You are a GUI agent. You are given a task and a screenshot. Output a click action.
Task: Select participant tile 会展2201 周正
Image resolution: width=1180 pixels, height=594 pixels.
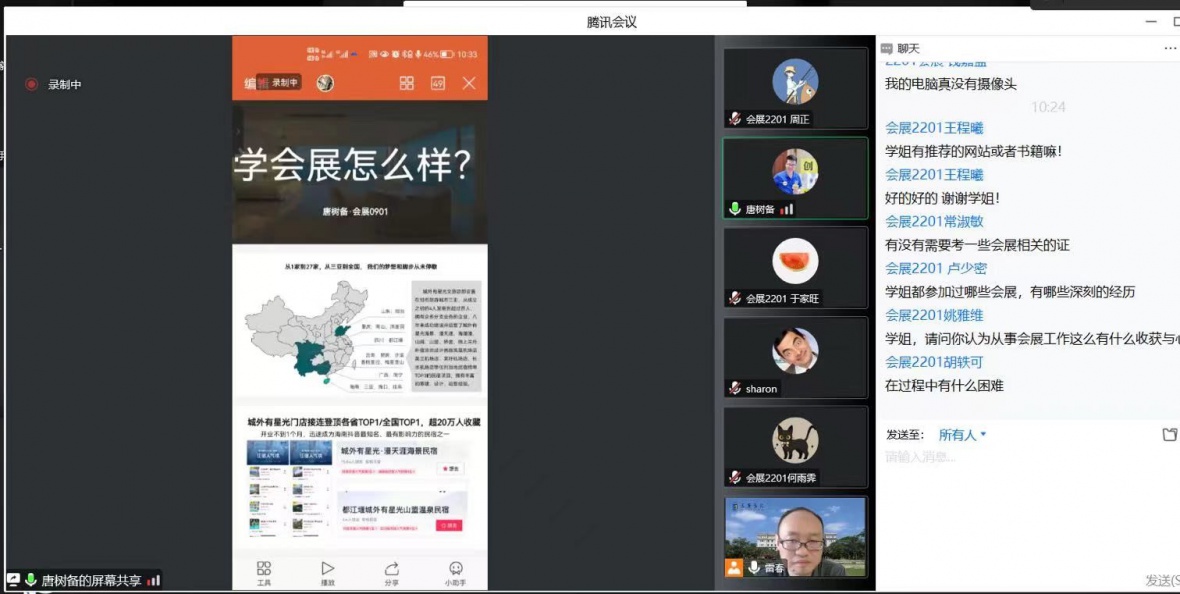(795, 89)
